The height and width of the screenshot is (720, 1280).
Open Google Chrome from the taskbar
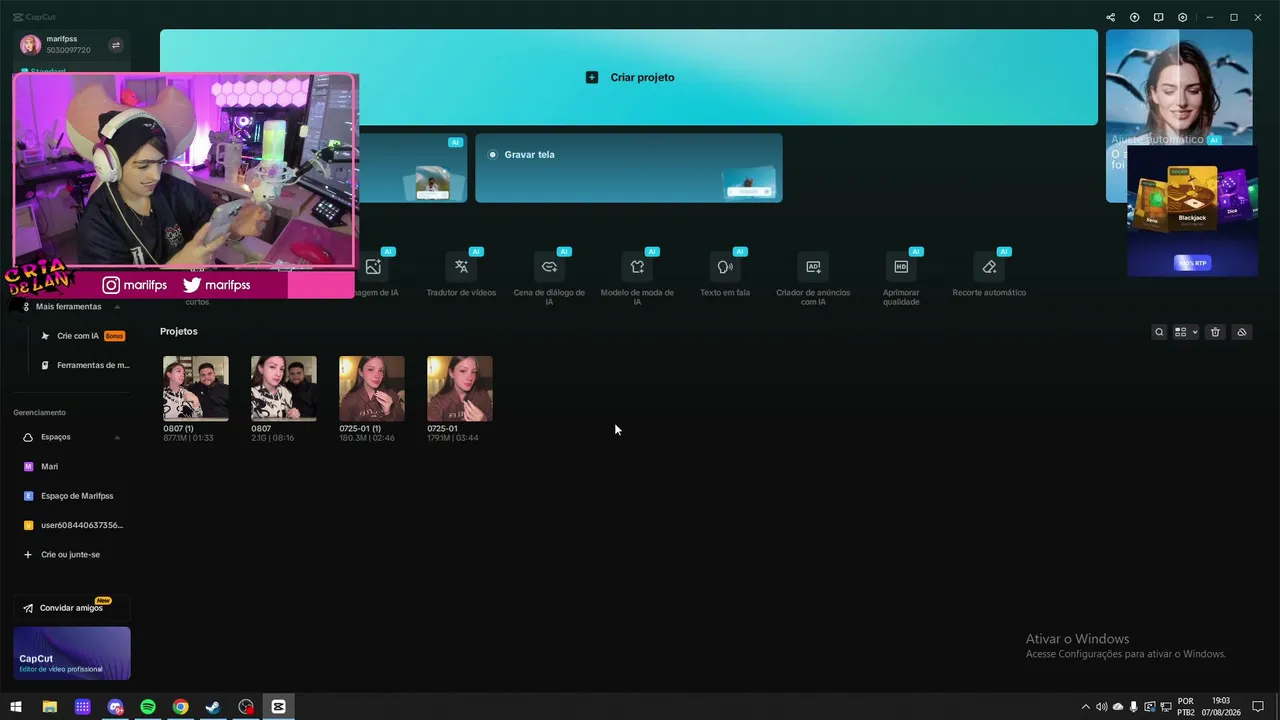tap(180, 707)
